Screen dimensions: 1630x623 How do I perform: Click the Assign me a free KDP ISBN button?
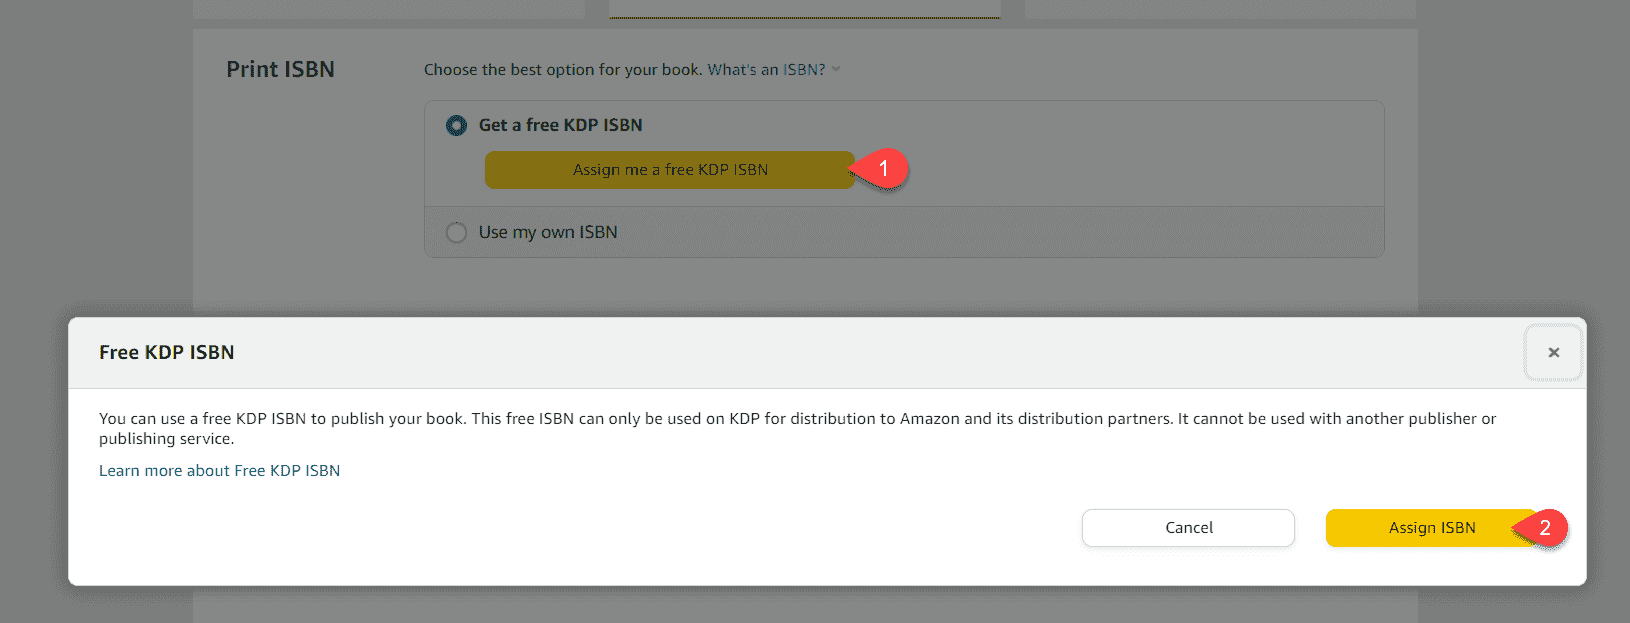pyautogui.click(x=669, y=170)
